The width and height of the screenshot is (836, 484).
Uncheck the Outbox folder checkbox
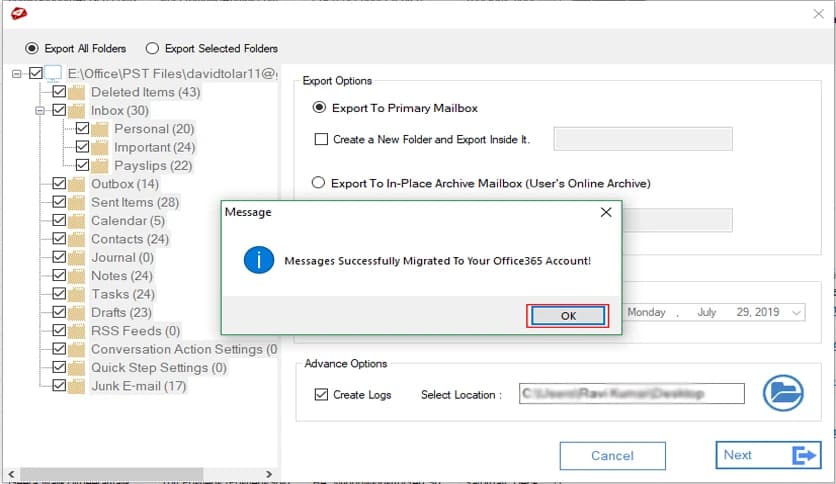(x=59, y=183)
